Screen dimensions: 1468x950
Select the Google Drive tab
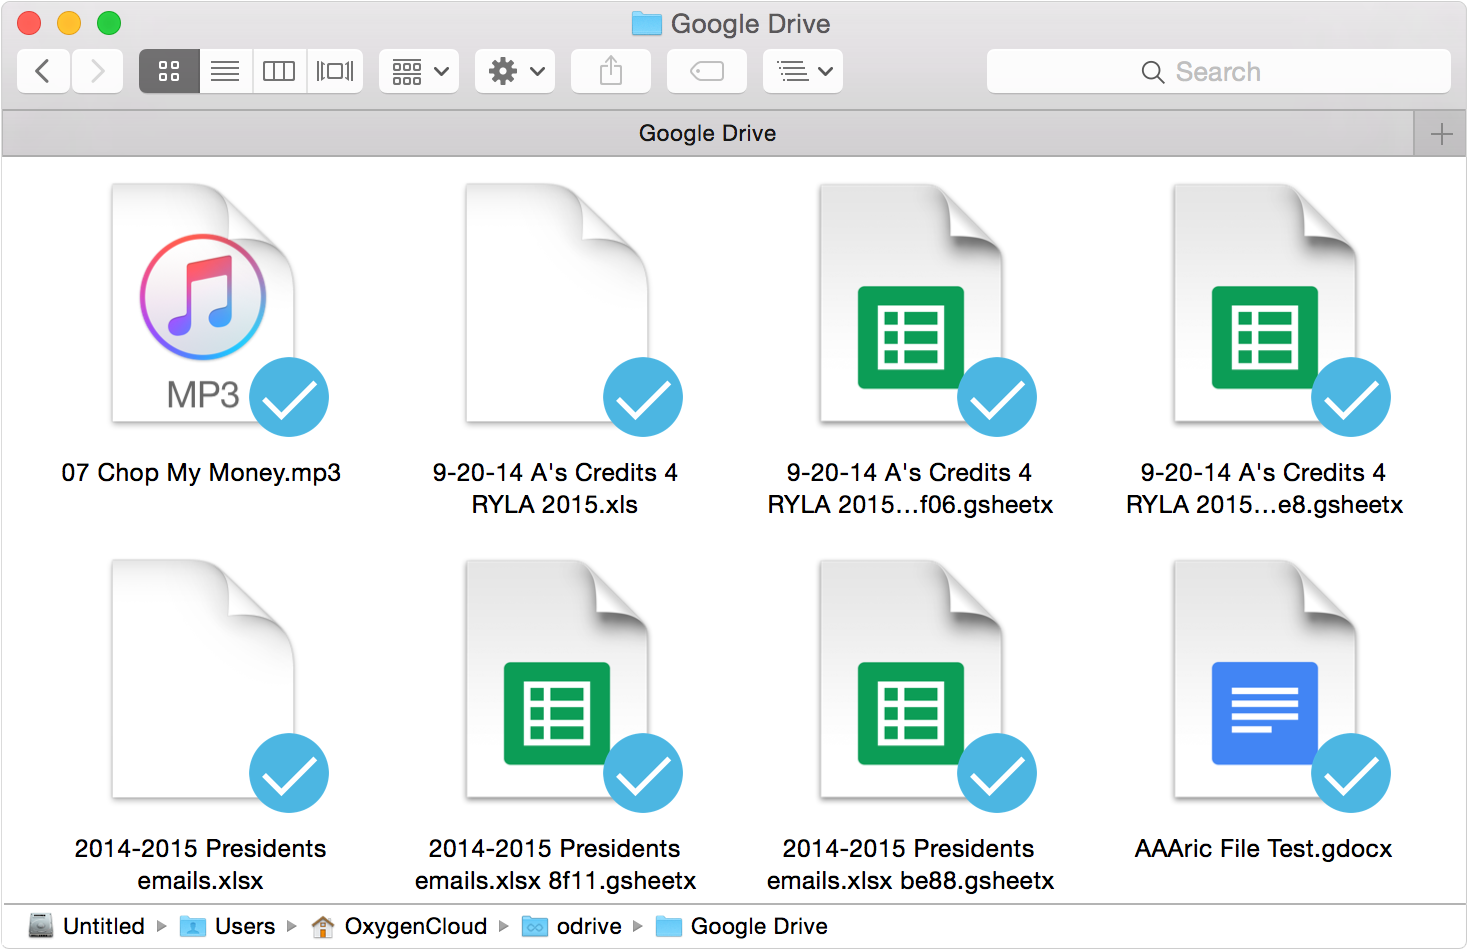click(708, 132)
